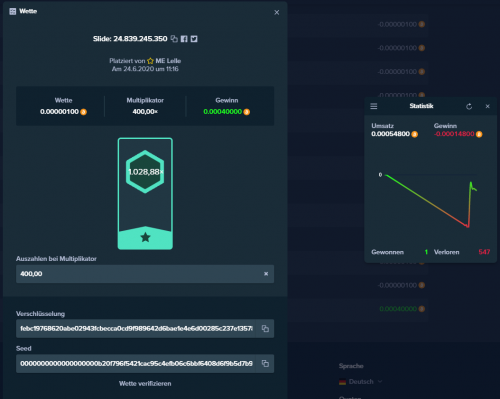Click the Slide: 24.839.245.350 title

130,39
